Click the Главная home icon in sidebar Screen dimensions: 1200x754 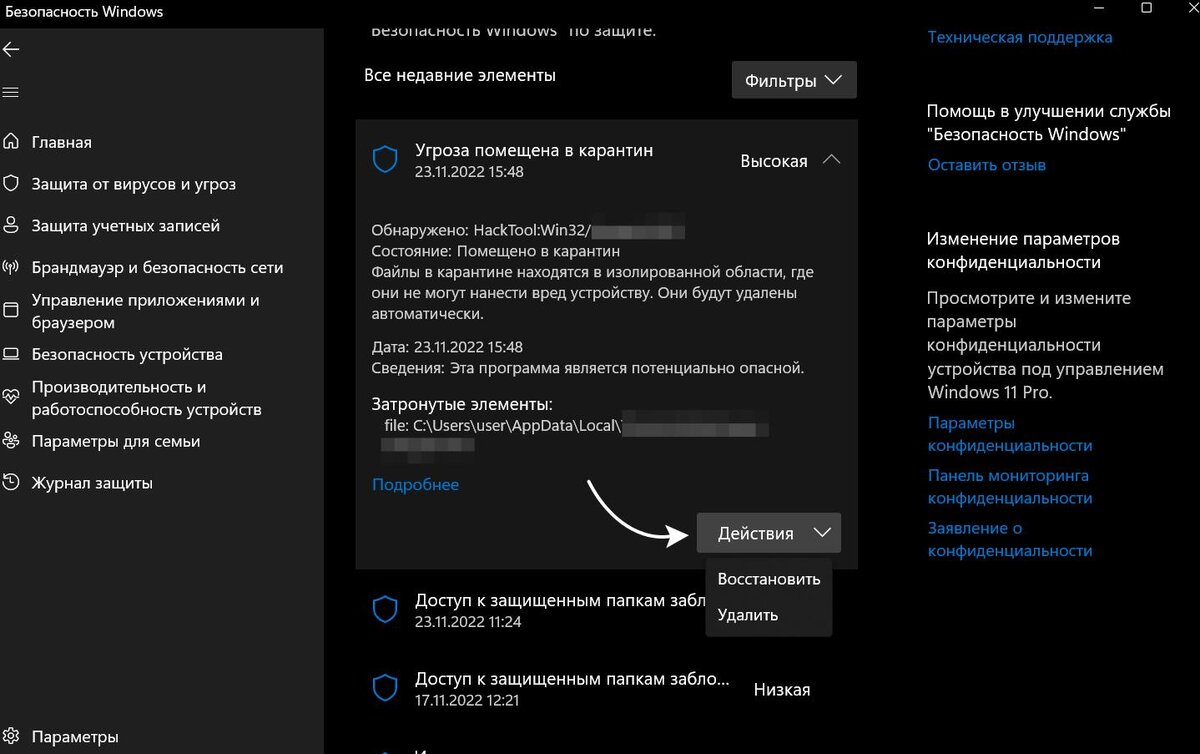coord(10,142)
